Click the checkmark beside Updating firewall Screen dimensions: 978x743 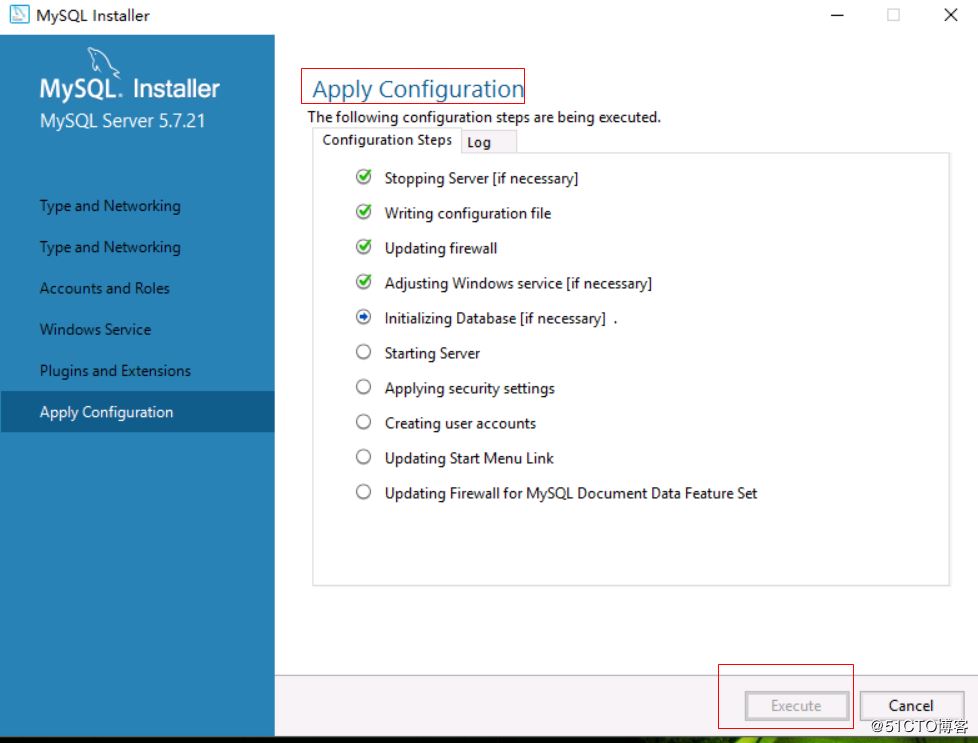tap(364, 246)
